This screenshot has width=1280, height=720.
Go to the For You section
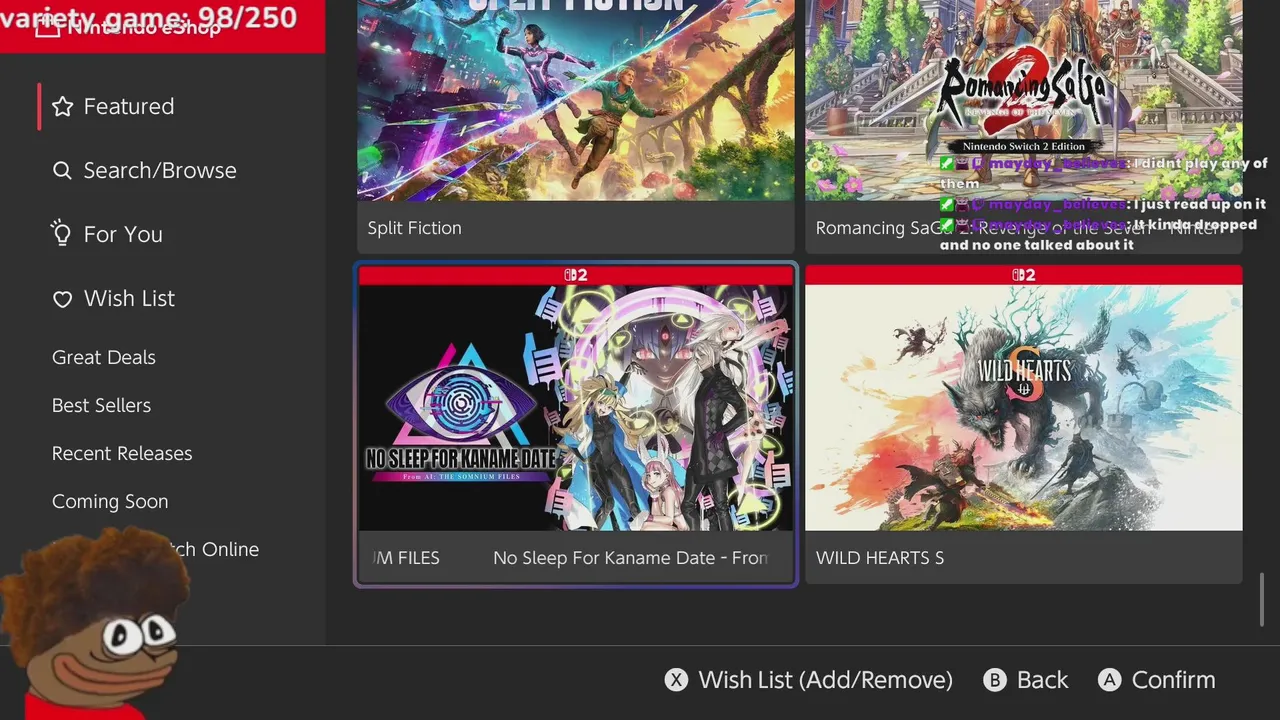123,235
